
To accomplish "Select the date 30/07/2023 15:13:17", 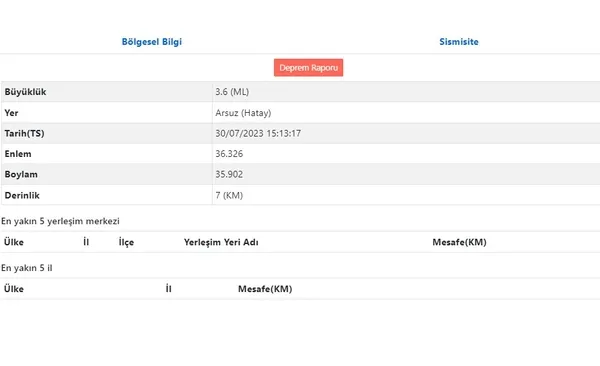I will pos(258,134).
